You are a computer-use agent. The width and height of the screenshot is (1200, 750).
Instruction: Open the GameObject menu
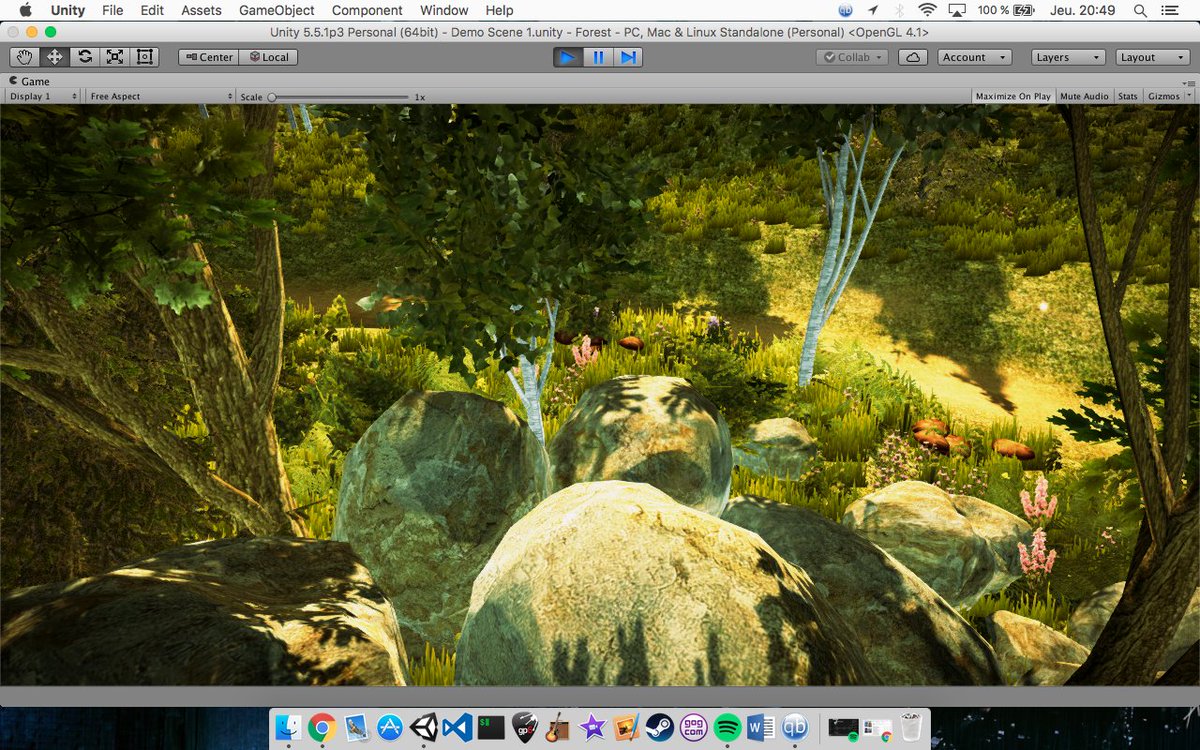(x=278, y=10)
